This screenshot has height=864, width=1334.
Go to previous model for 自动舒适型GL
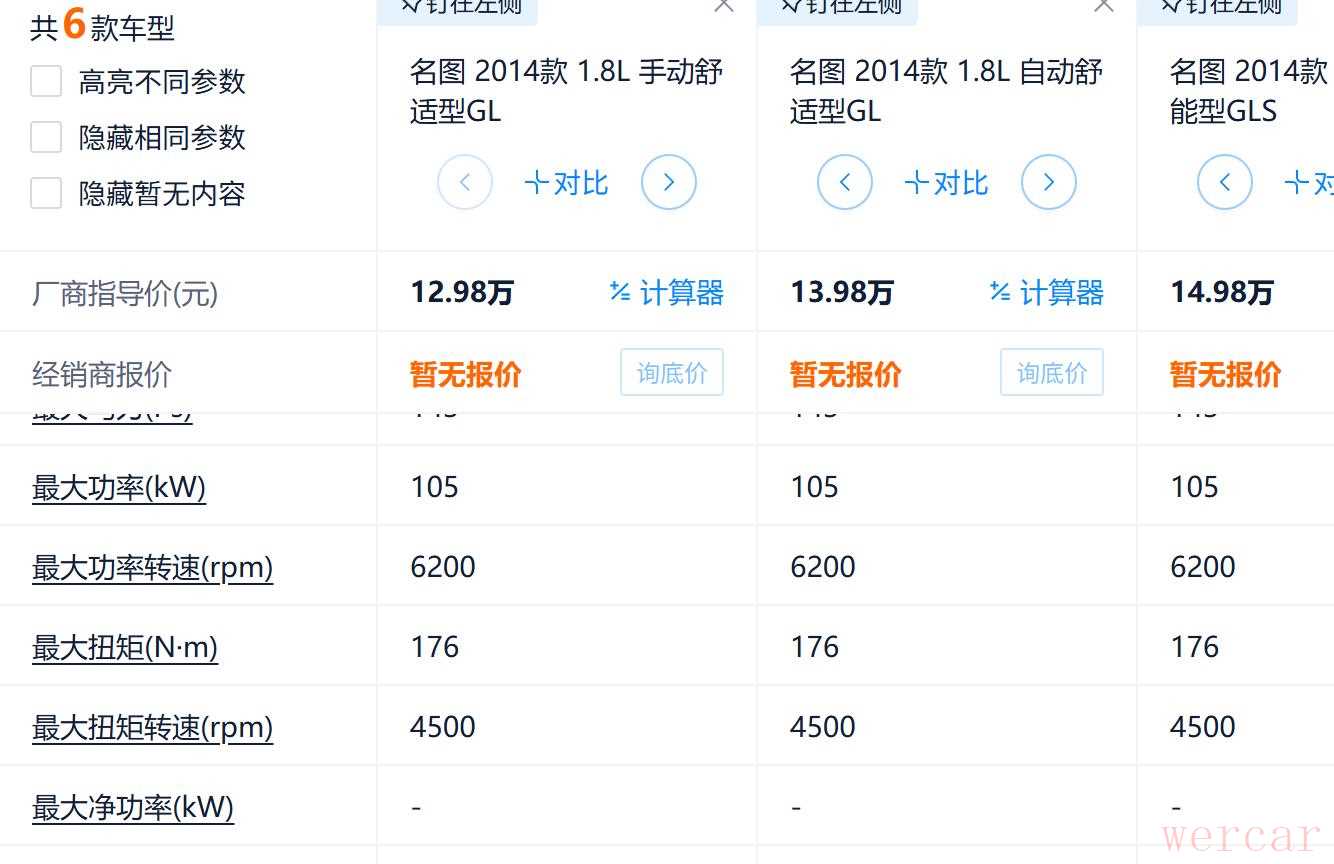tap(845, 182)
